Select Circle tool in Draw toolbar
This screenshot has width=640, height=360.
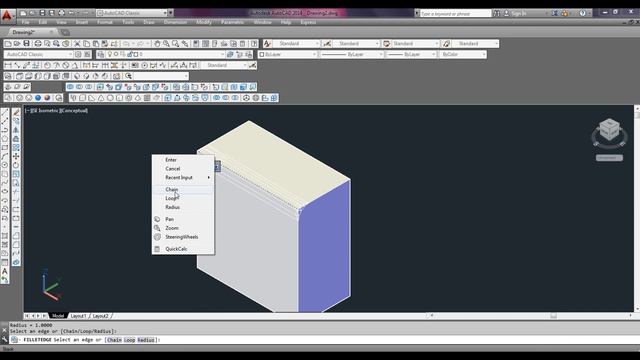click(x=5, y=165)
